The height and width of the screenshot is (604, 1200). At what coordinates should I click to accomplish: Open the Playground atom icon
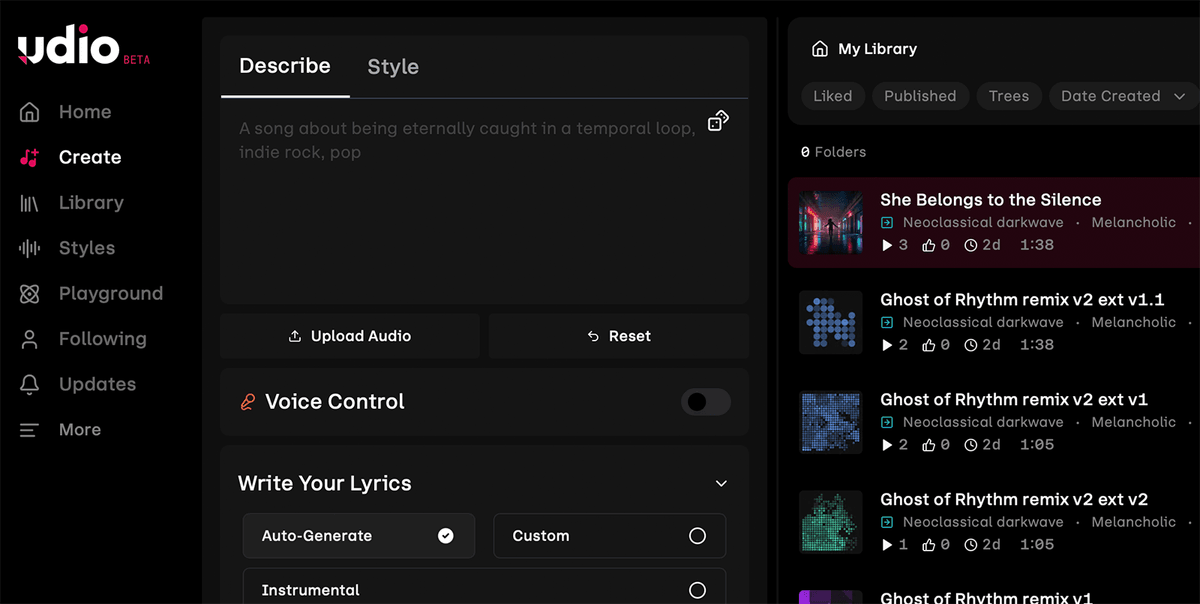pyautogui.click(x=30, y=294)
